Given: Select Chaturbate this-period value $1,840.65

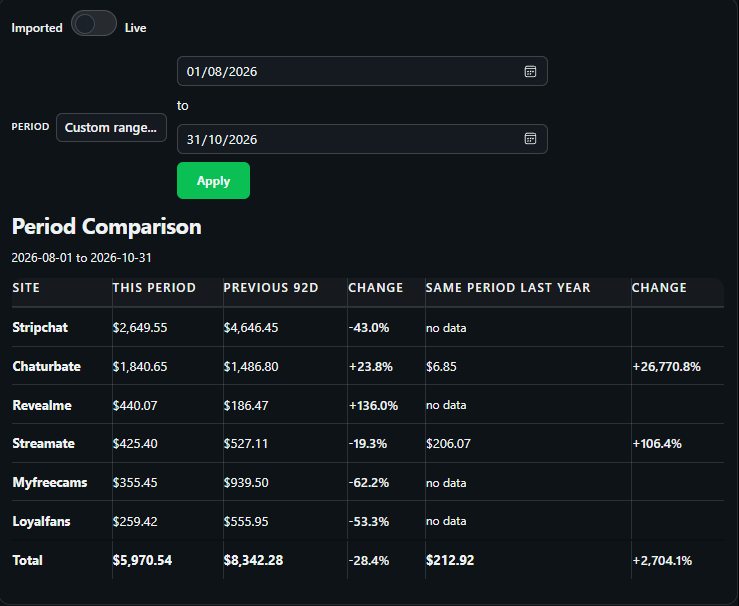Looking at the screenshot, I should coord(140,367).
